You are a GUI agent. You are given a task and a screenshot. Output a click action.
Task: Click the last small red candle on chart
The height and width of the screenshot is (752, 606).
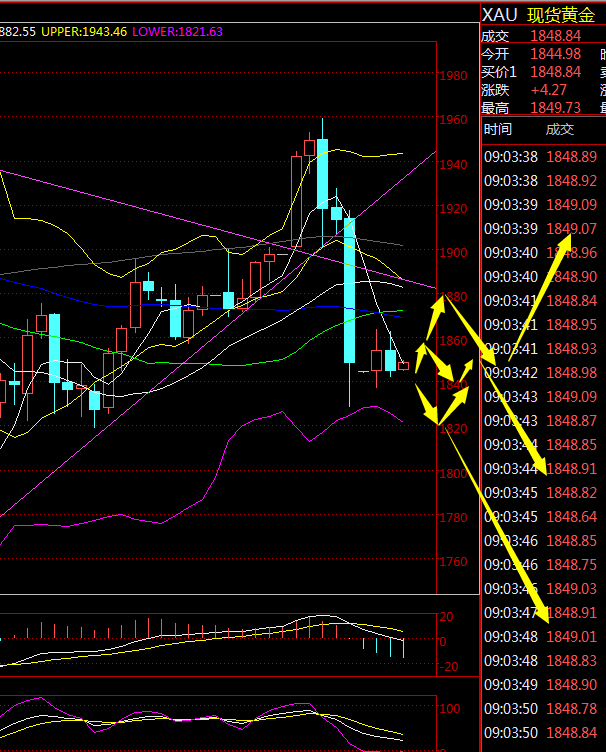[x=403, y=366]
